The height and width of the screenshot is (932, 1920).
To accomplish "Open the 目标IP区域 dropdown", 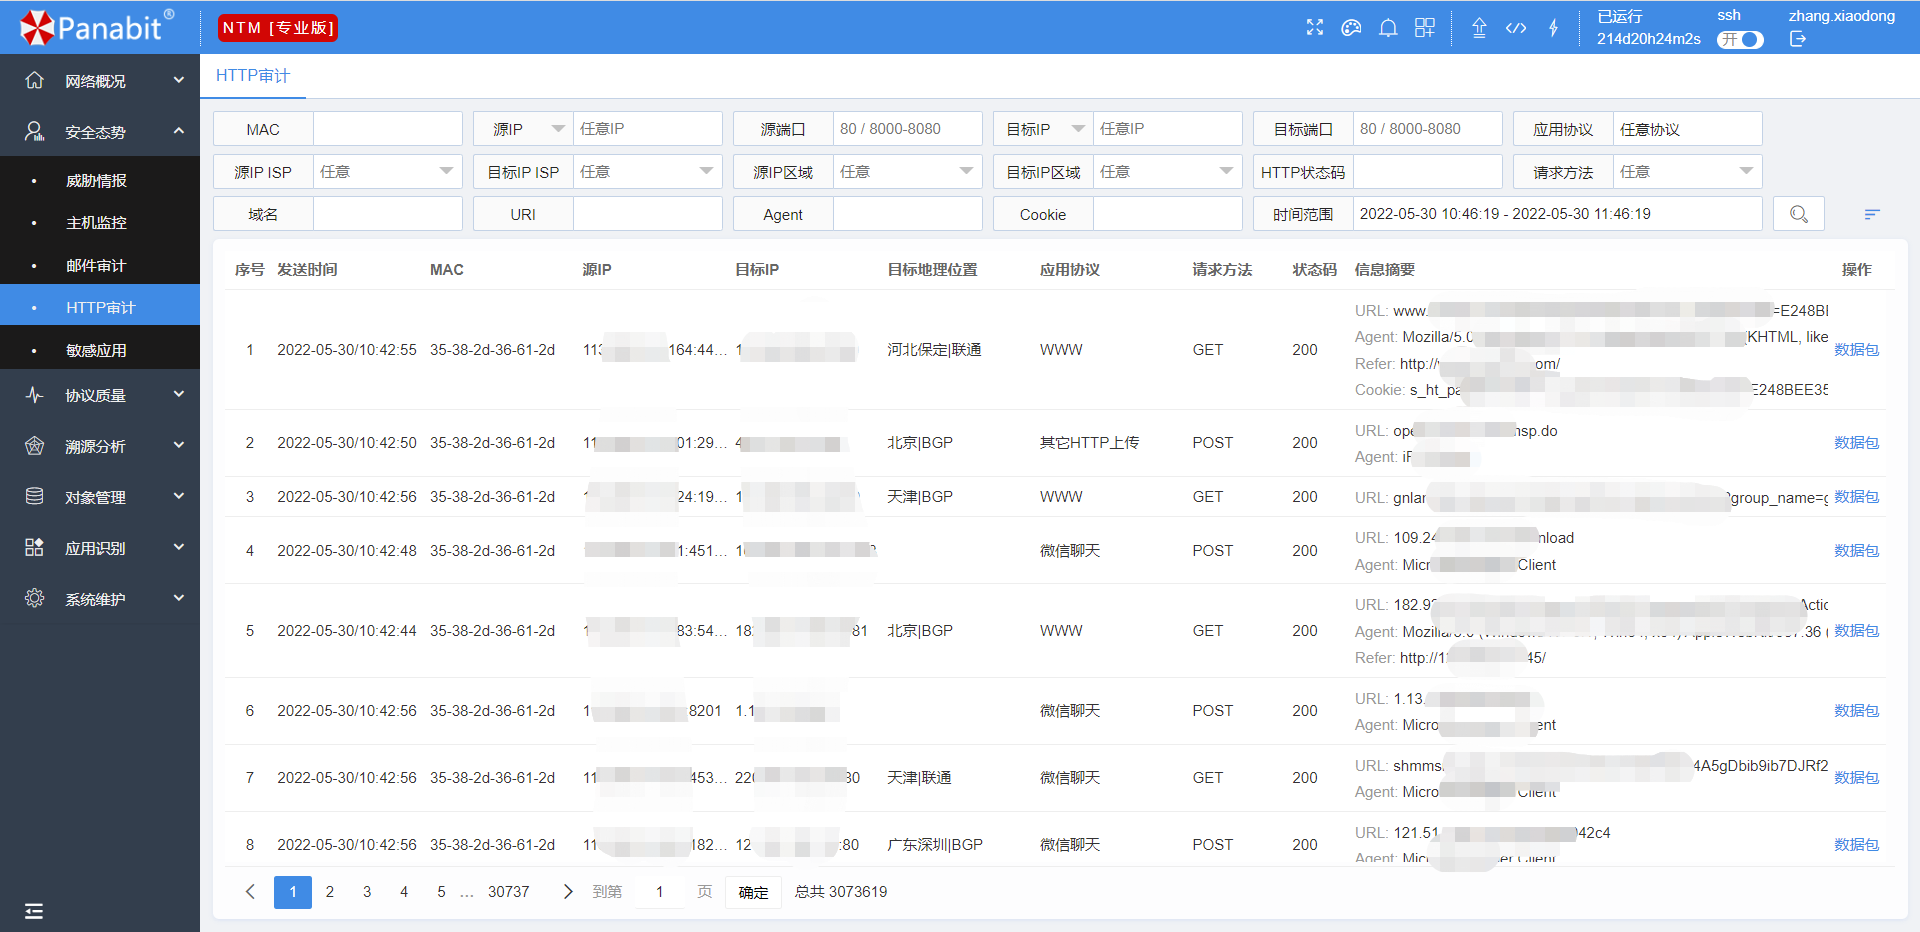I will pyautogui.click(x=1167, y=172).
